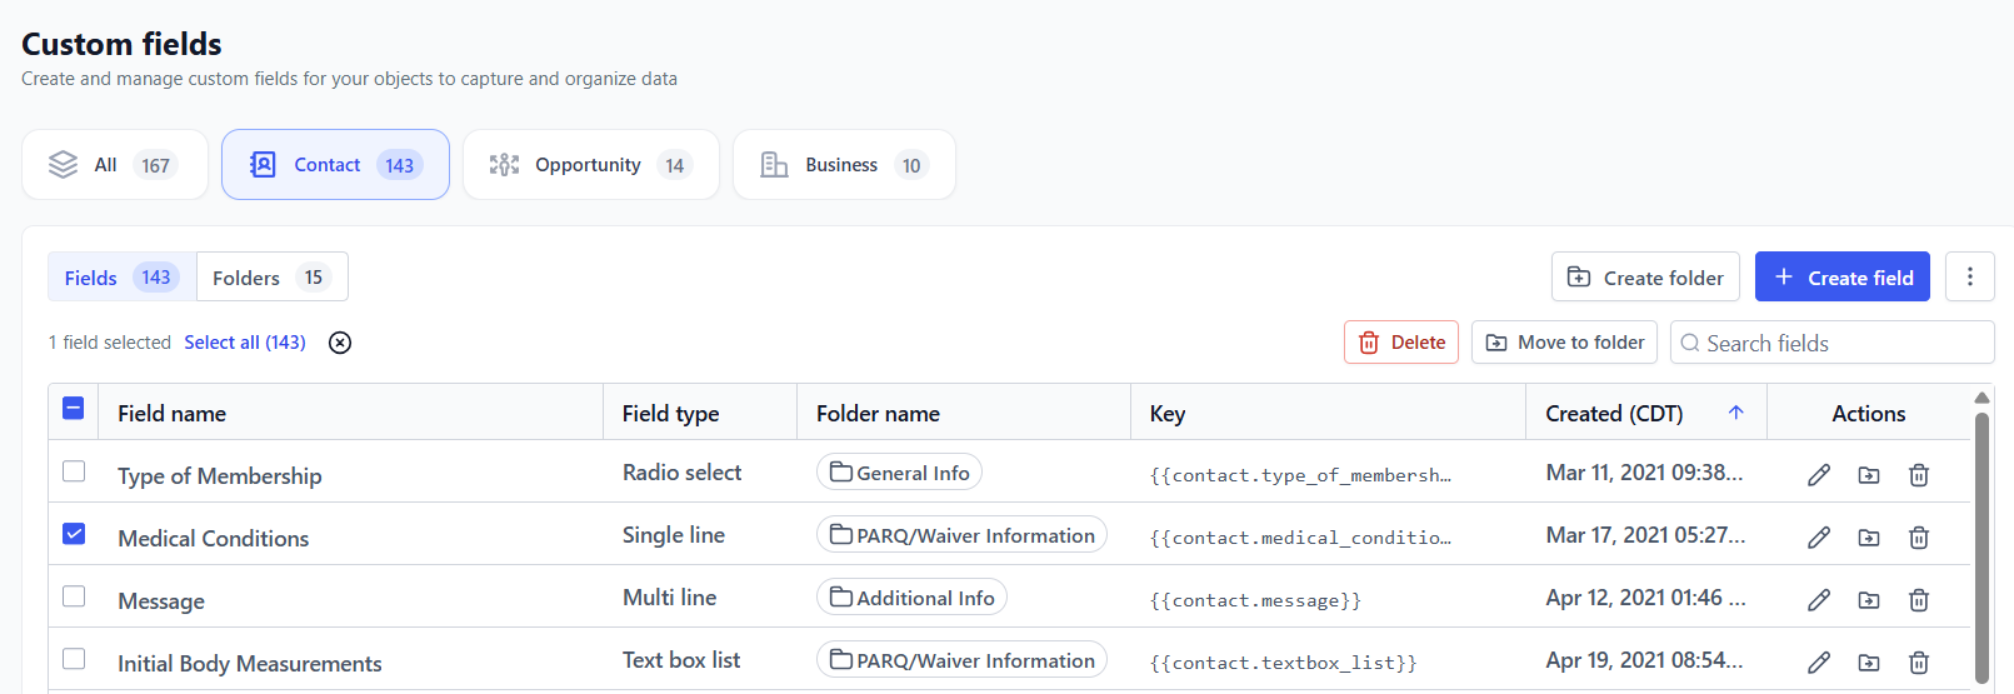This screenshot has width=2014, height=694.
Task: Edit the Medical Conditions field
Action: point(1819,538)
